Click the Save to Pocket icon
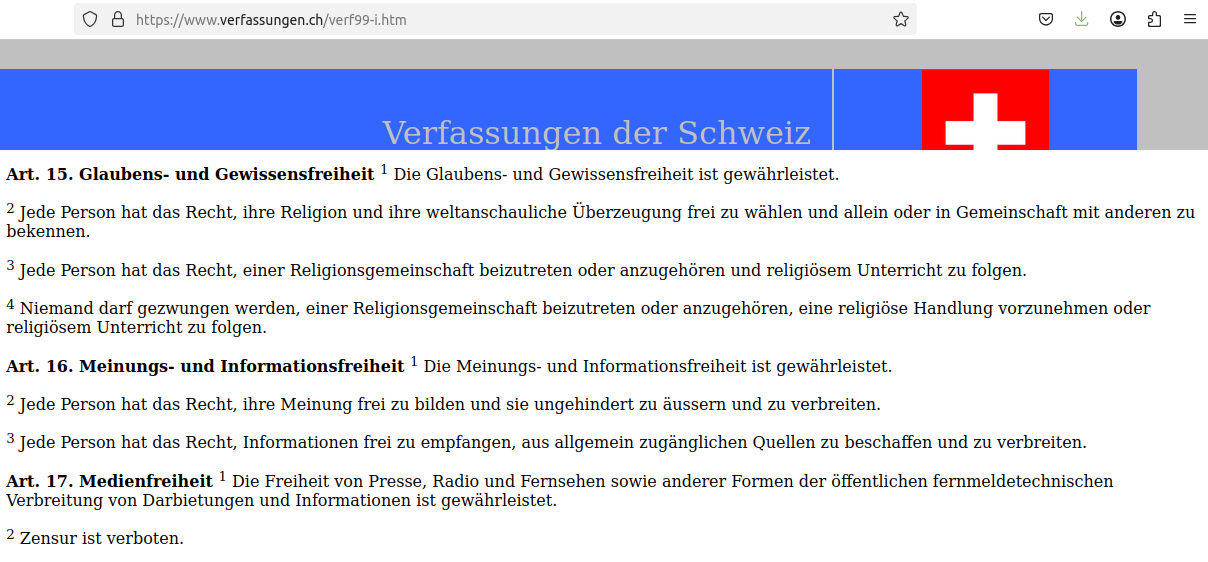 tap(1046, 19)
